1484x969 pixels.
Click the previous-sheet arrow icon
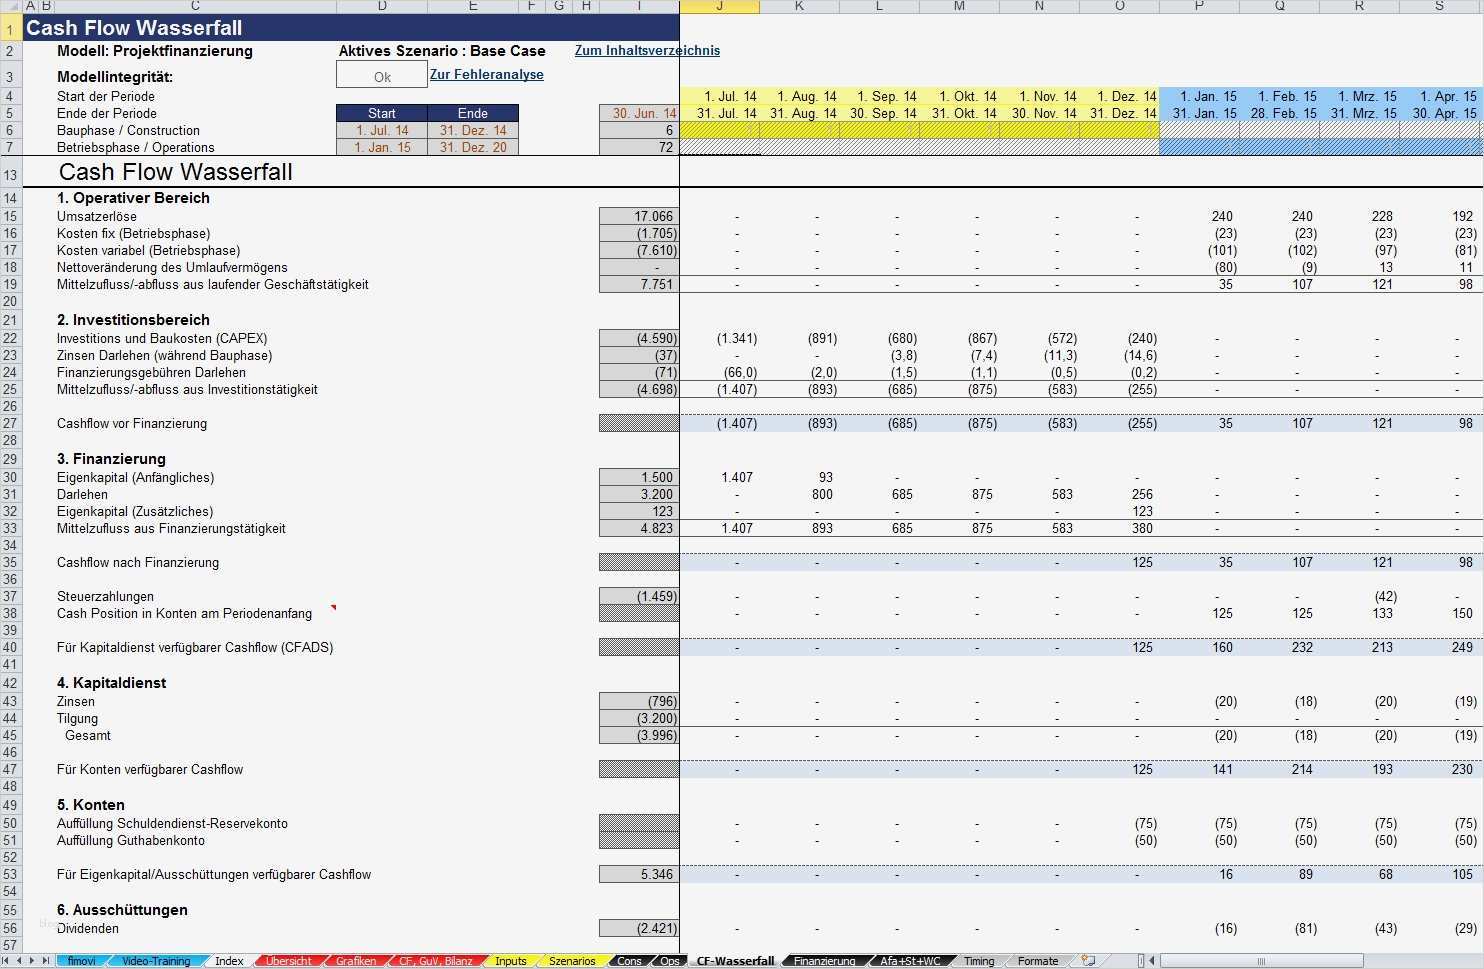pyautogui.click(x=19, y=960)
